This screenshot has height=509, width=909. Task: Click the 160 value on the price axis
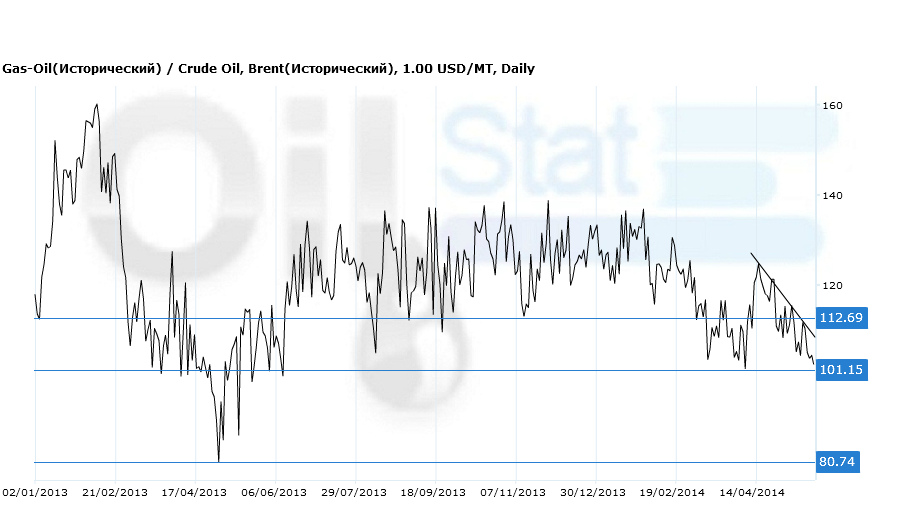tap(832, 106)
